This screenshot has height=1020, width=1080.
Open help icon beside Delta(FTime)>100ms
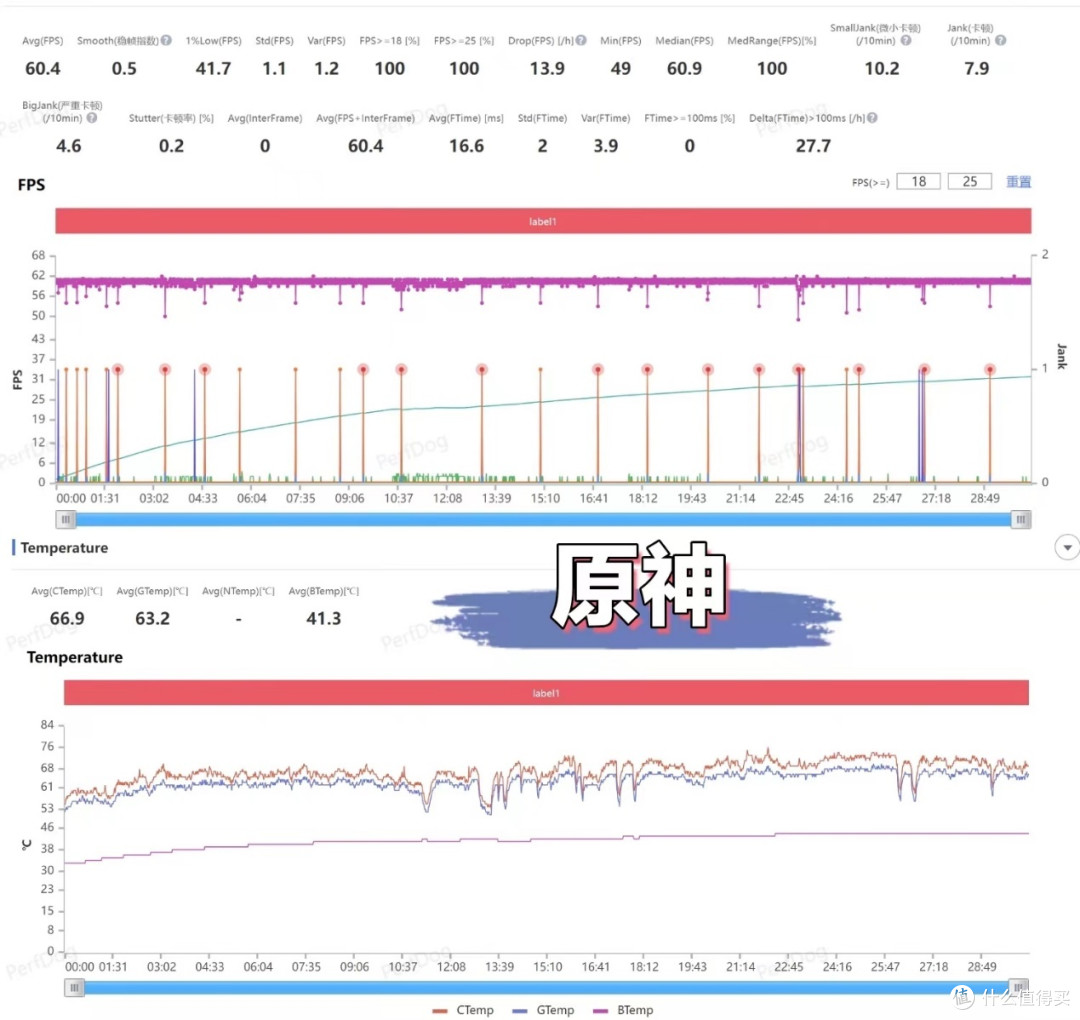click(872, 118)
